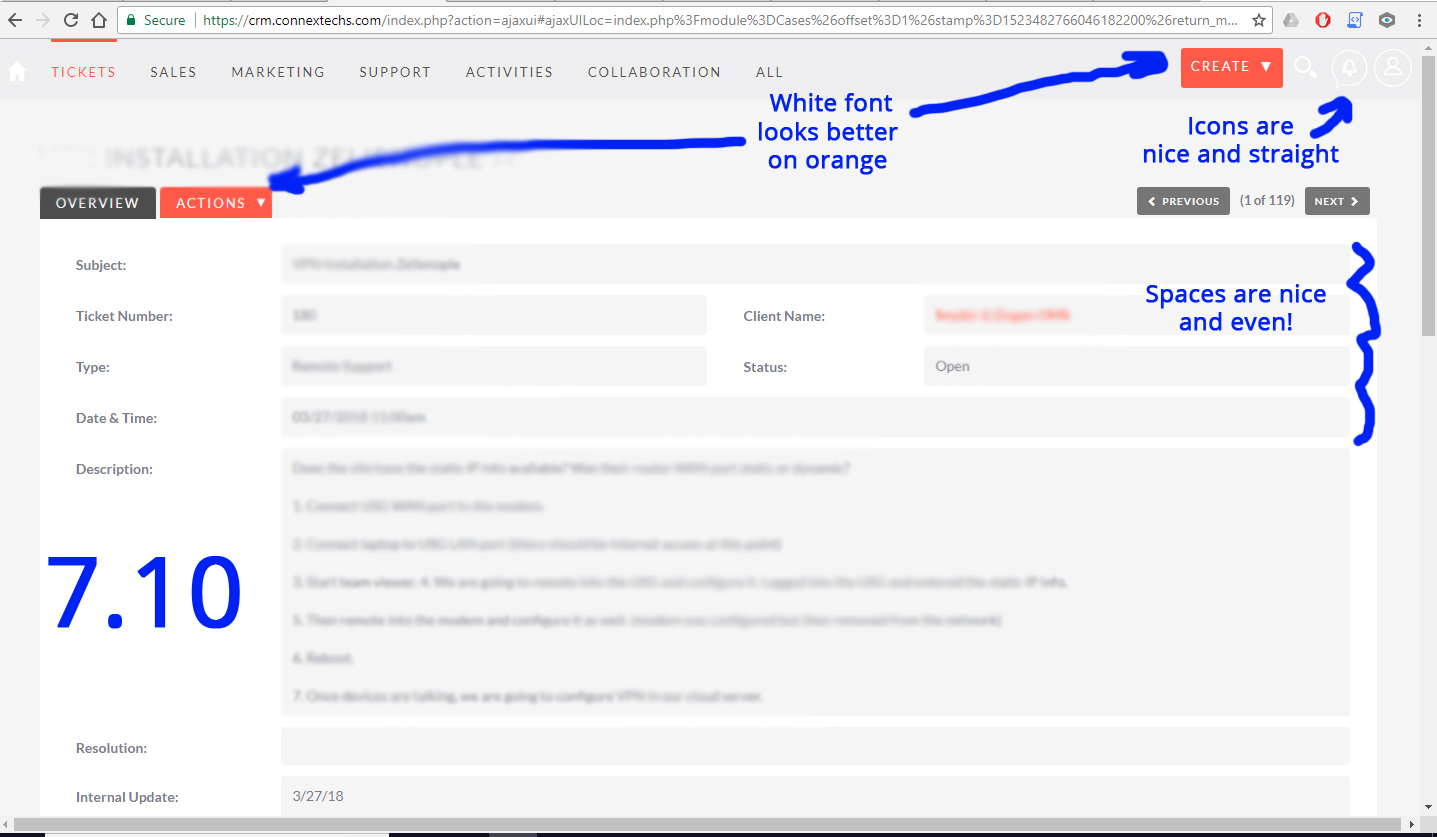Image resolution: width=1437 pixels, height=837 pixels.
Task: Open the Chrome three-dot menu
Action: pos(1419,19)
